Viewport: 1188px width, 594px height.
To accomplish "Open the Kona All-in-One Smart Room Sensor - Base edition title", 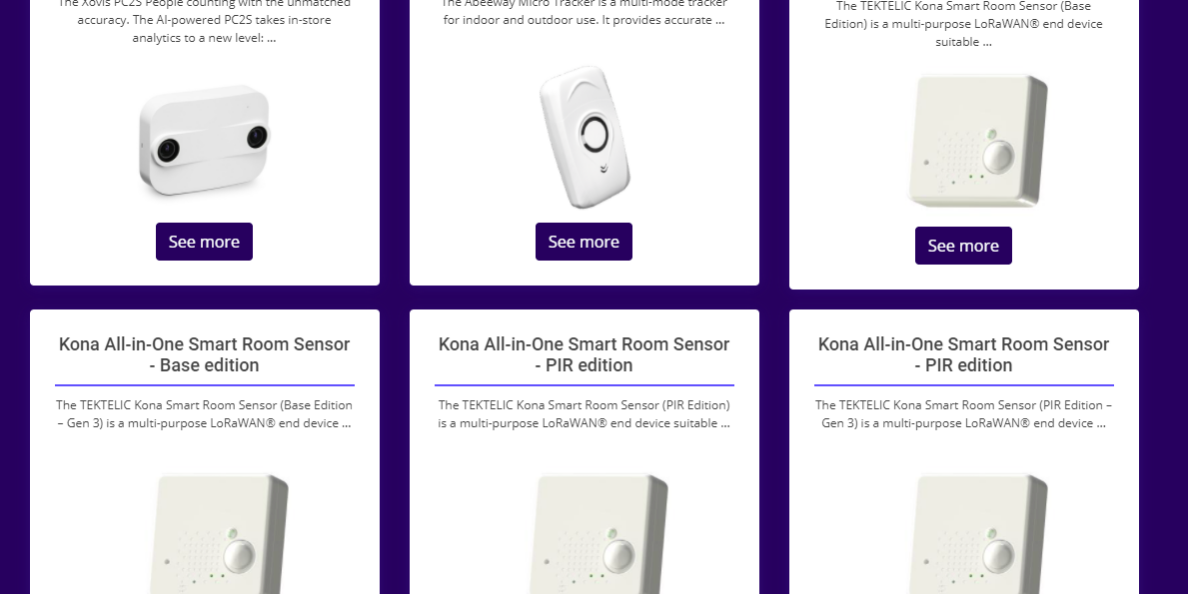I will point(204,355).
